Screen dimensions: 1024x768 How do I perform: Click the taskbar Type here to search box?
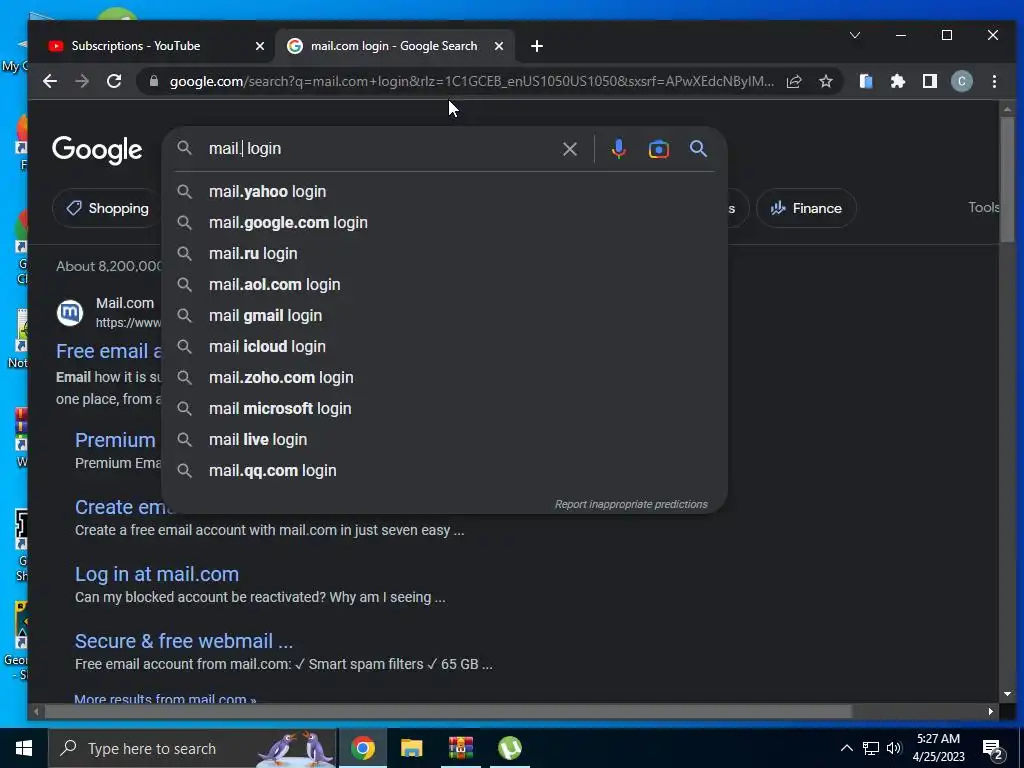pyautogui.click(x=193, y=748)
